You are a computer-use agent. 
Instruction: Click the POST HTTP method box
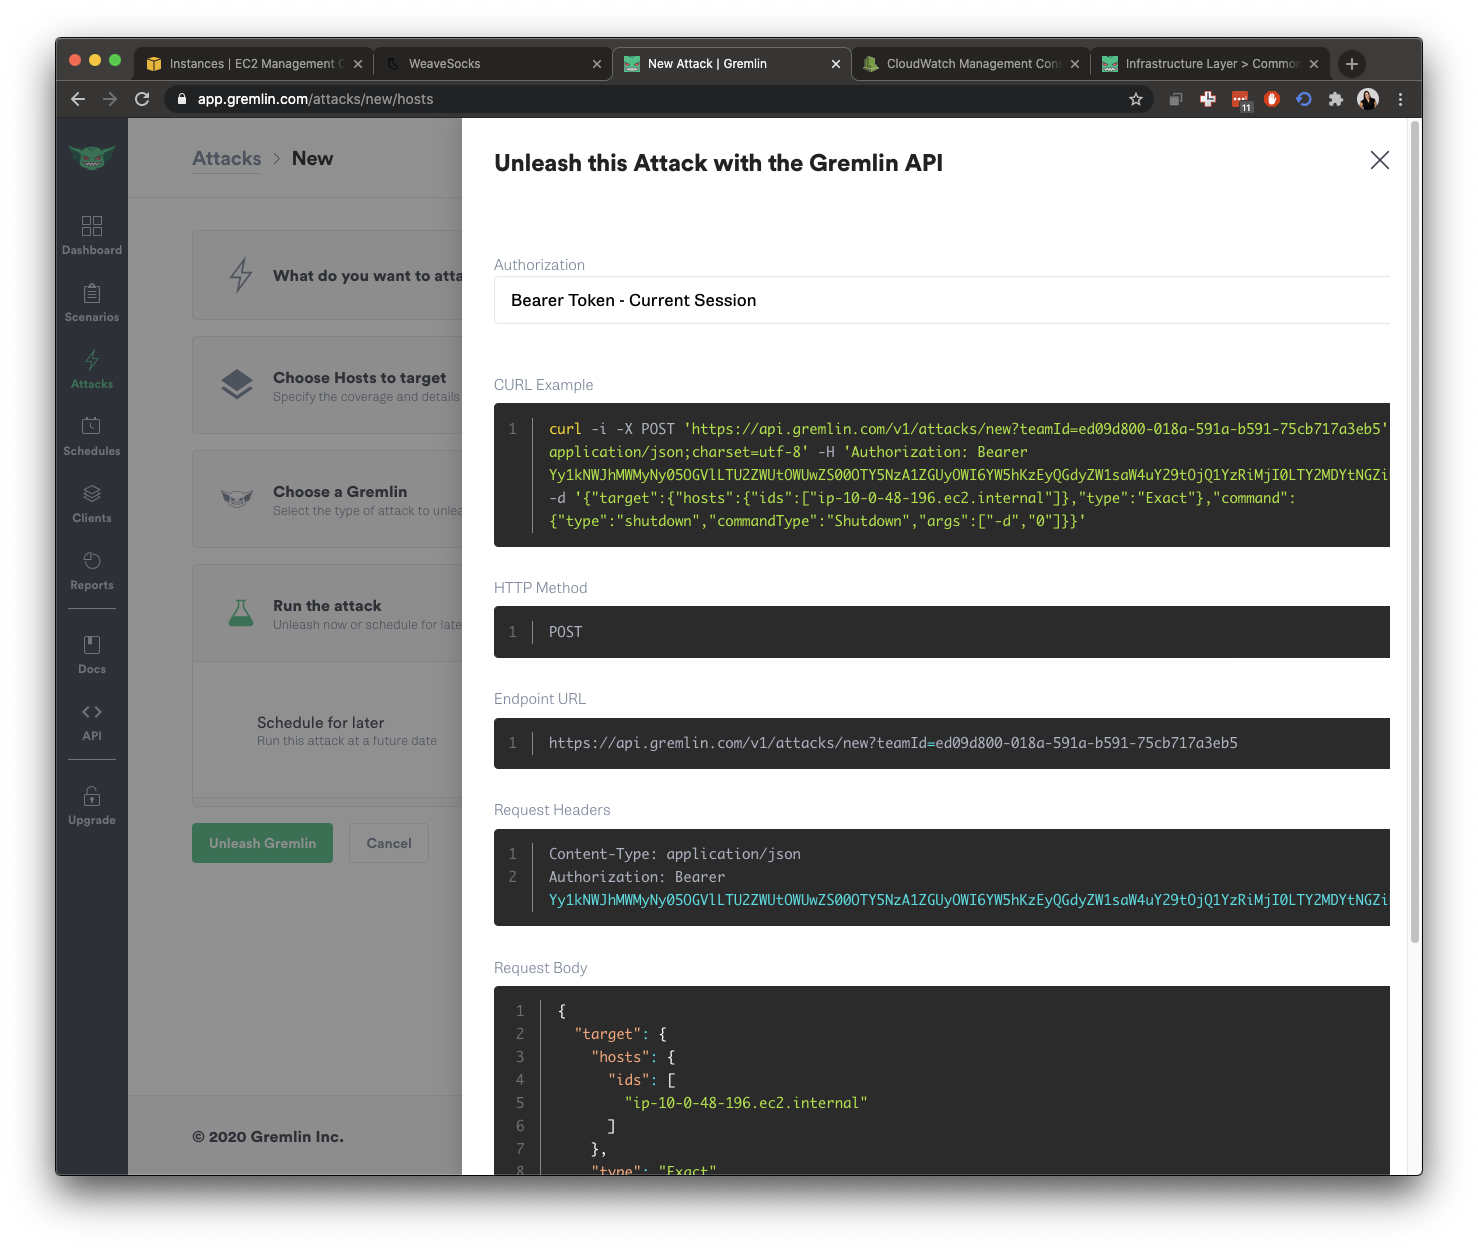(942, 632)
